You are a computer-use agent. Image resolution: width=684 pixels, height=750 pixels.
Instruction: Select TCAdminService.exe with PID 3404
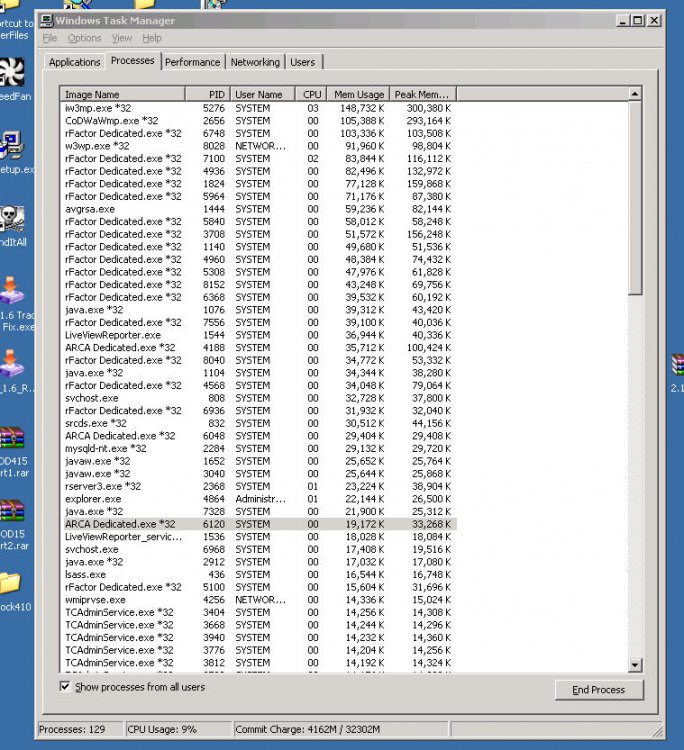click(x=259, y=612)
